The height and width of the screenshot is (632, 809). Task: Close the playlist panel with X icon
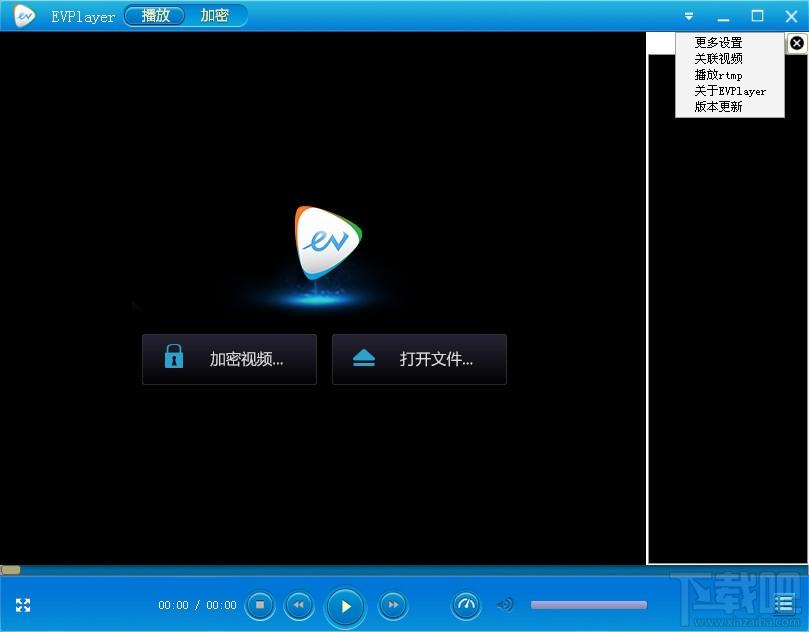click(797, 43)
